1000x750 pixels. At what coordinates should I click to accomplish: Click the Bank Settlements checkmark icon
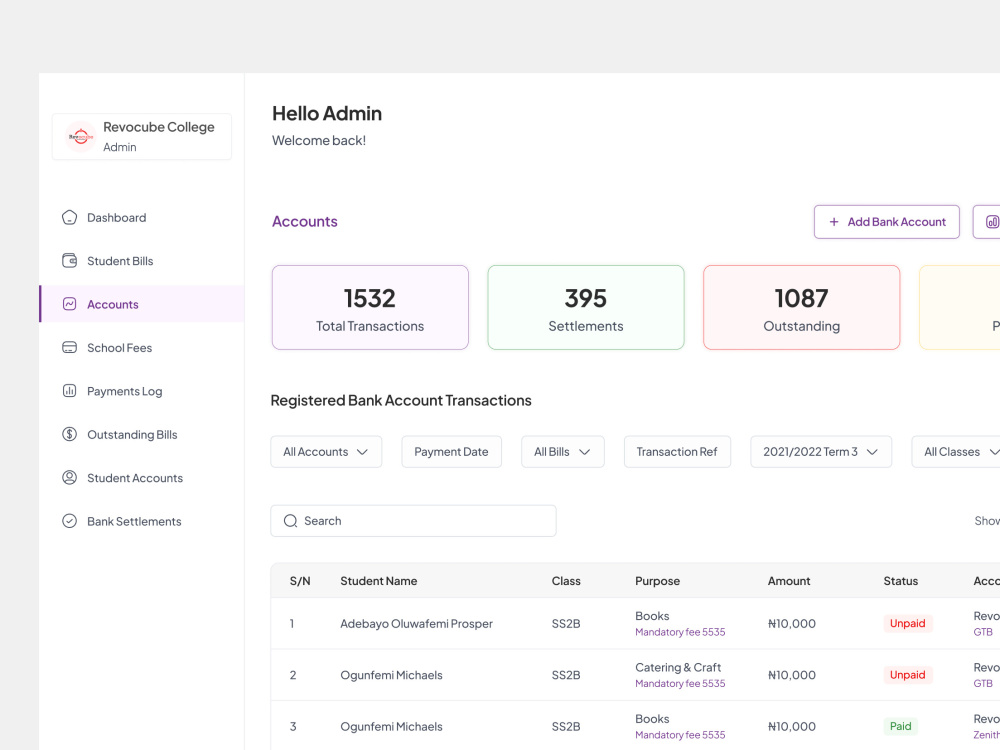click(x=70, y=521)
